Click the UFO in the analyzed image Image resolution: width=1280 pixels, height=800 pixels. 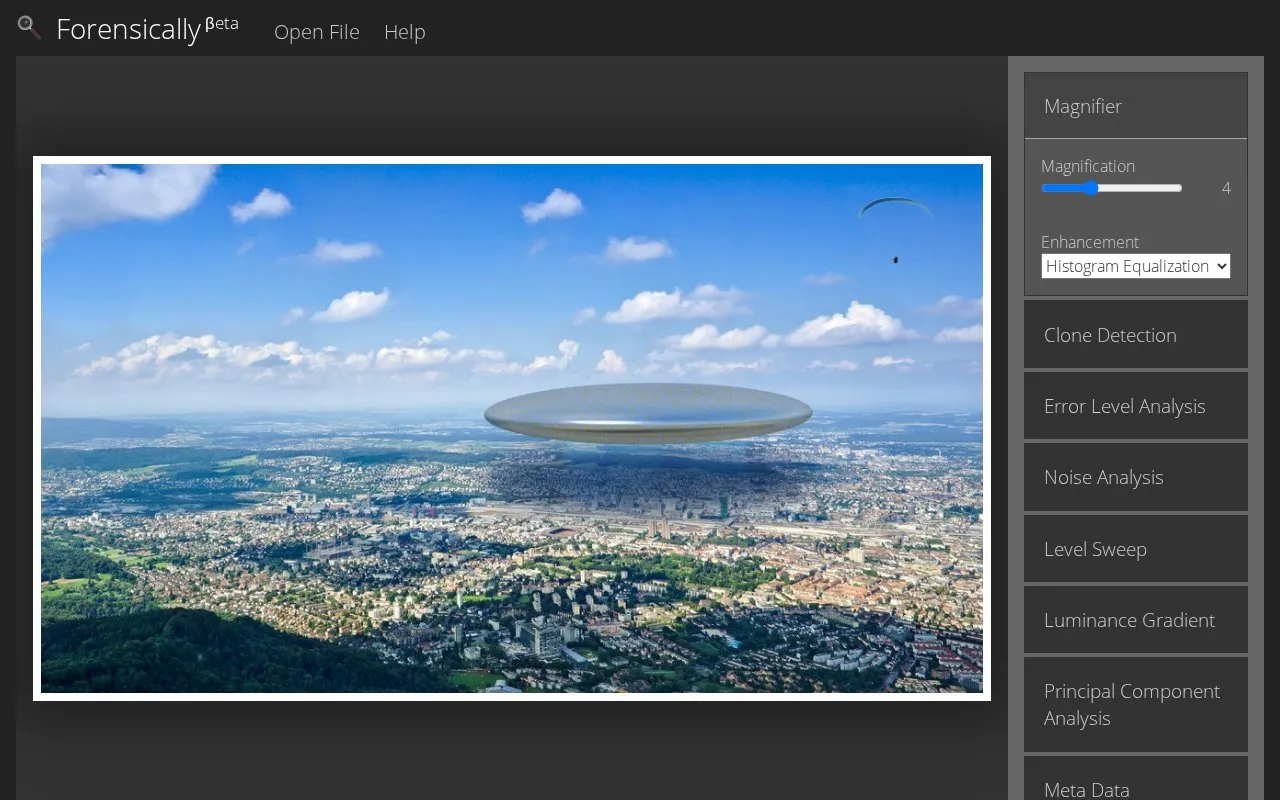tap(648, 412)
